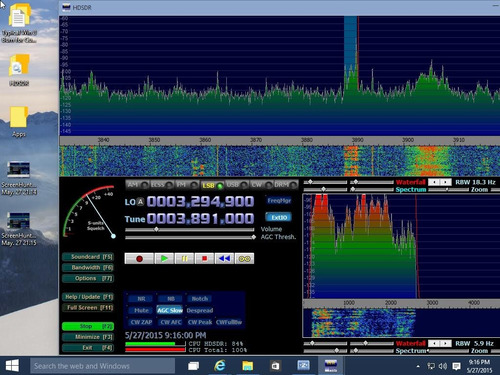This screenshot has width=500, height=375.
Task: Toggle CW ZAP
Action: pyautogui.click(x=141, y=322)
